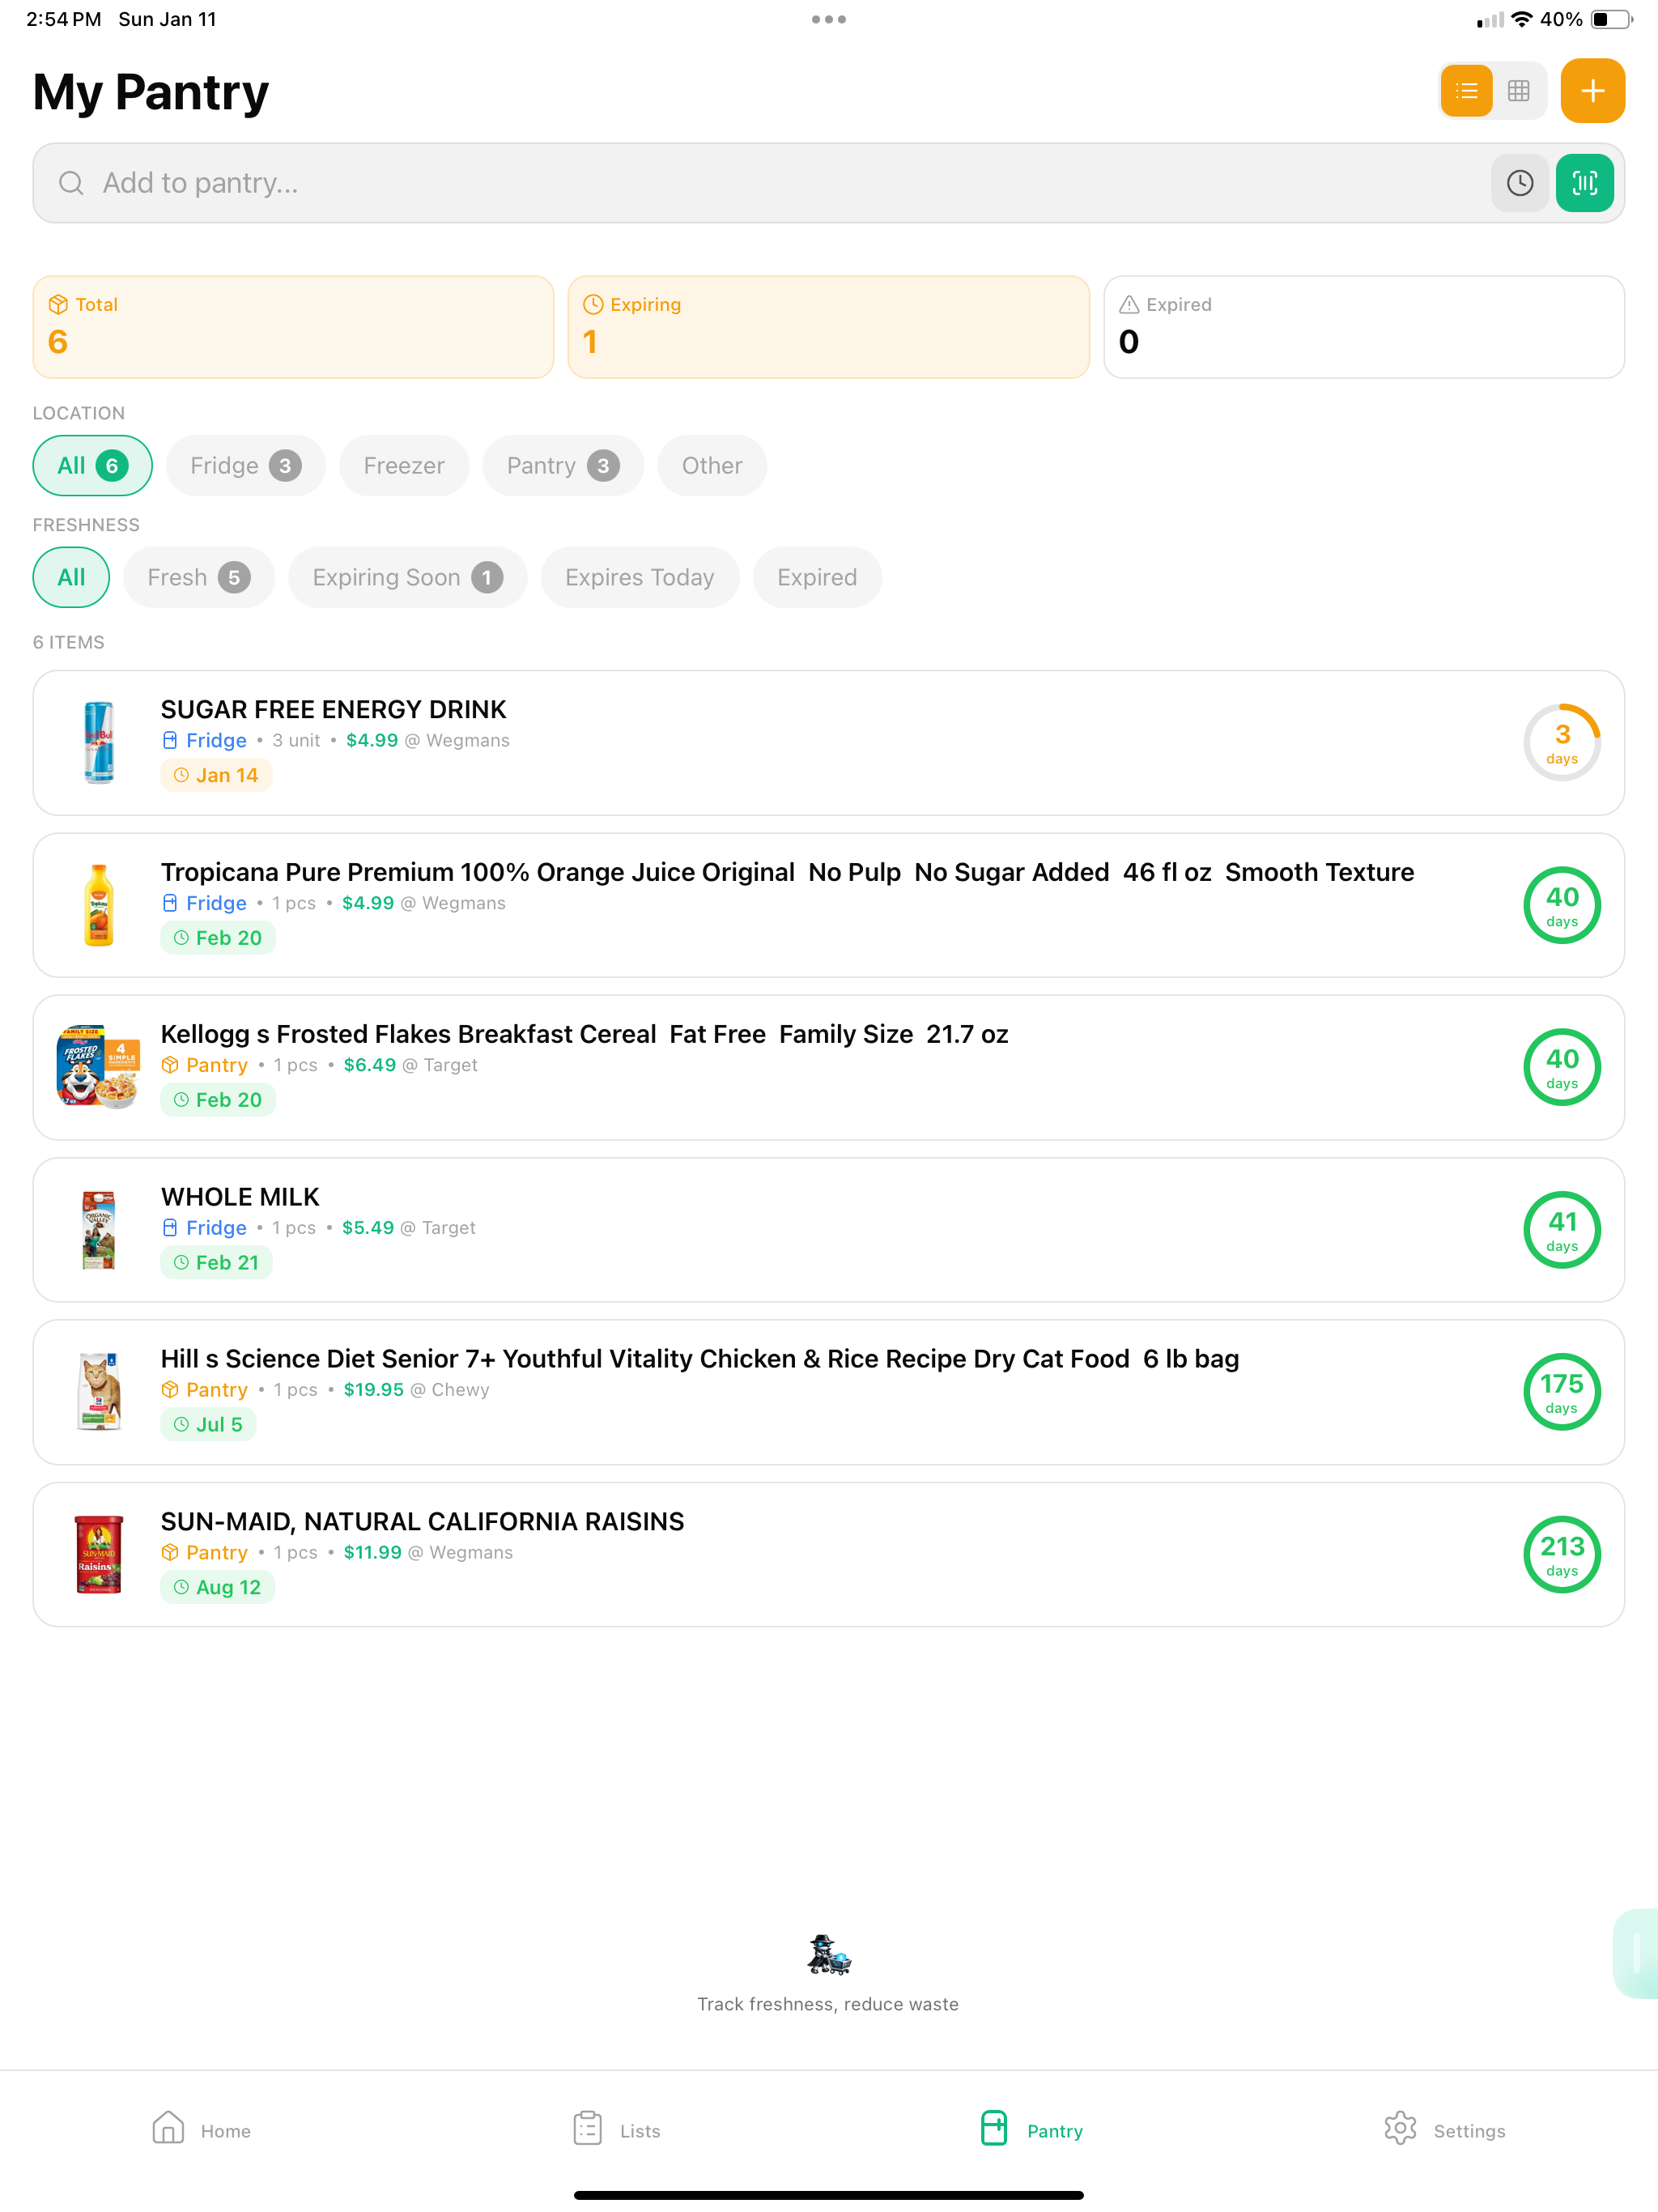Screen dimensions: 1658x2212
Task: Filter by Fridge location
Action: [x=246, y=466]
